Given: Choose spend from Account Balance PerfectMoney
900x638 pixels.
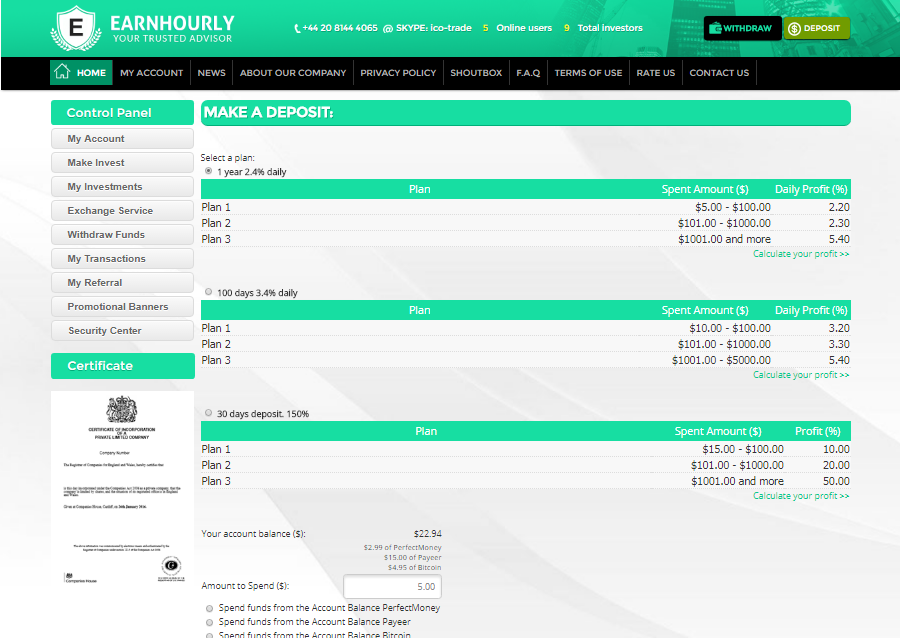Looking at the screenshot, I should (209, 608).
